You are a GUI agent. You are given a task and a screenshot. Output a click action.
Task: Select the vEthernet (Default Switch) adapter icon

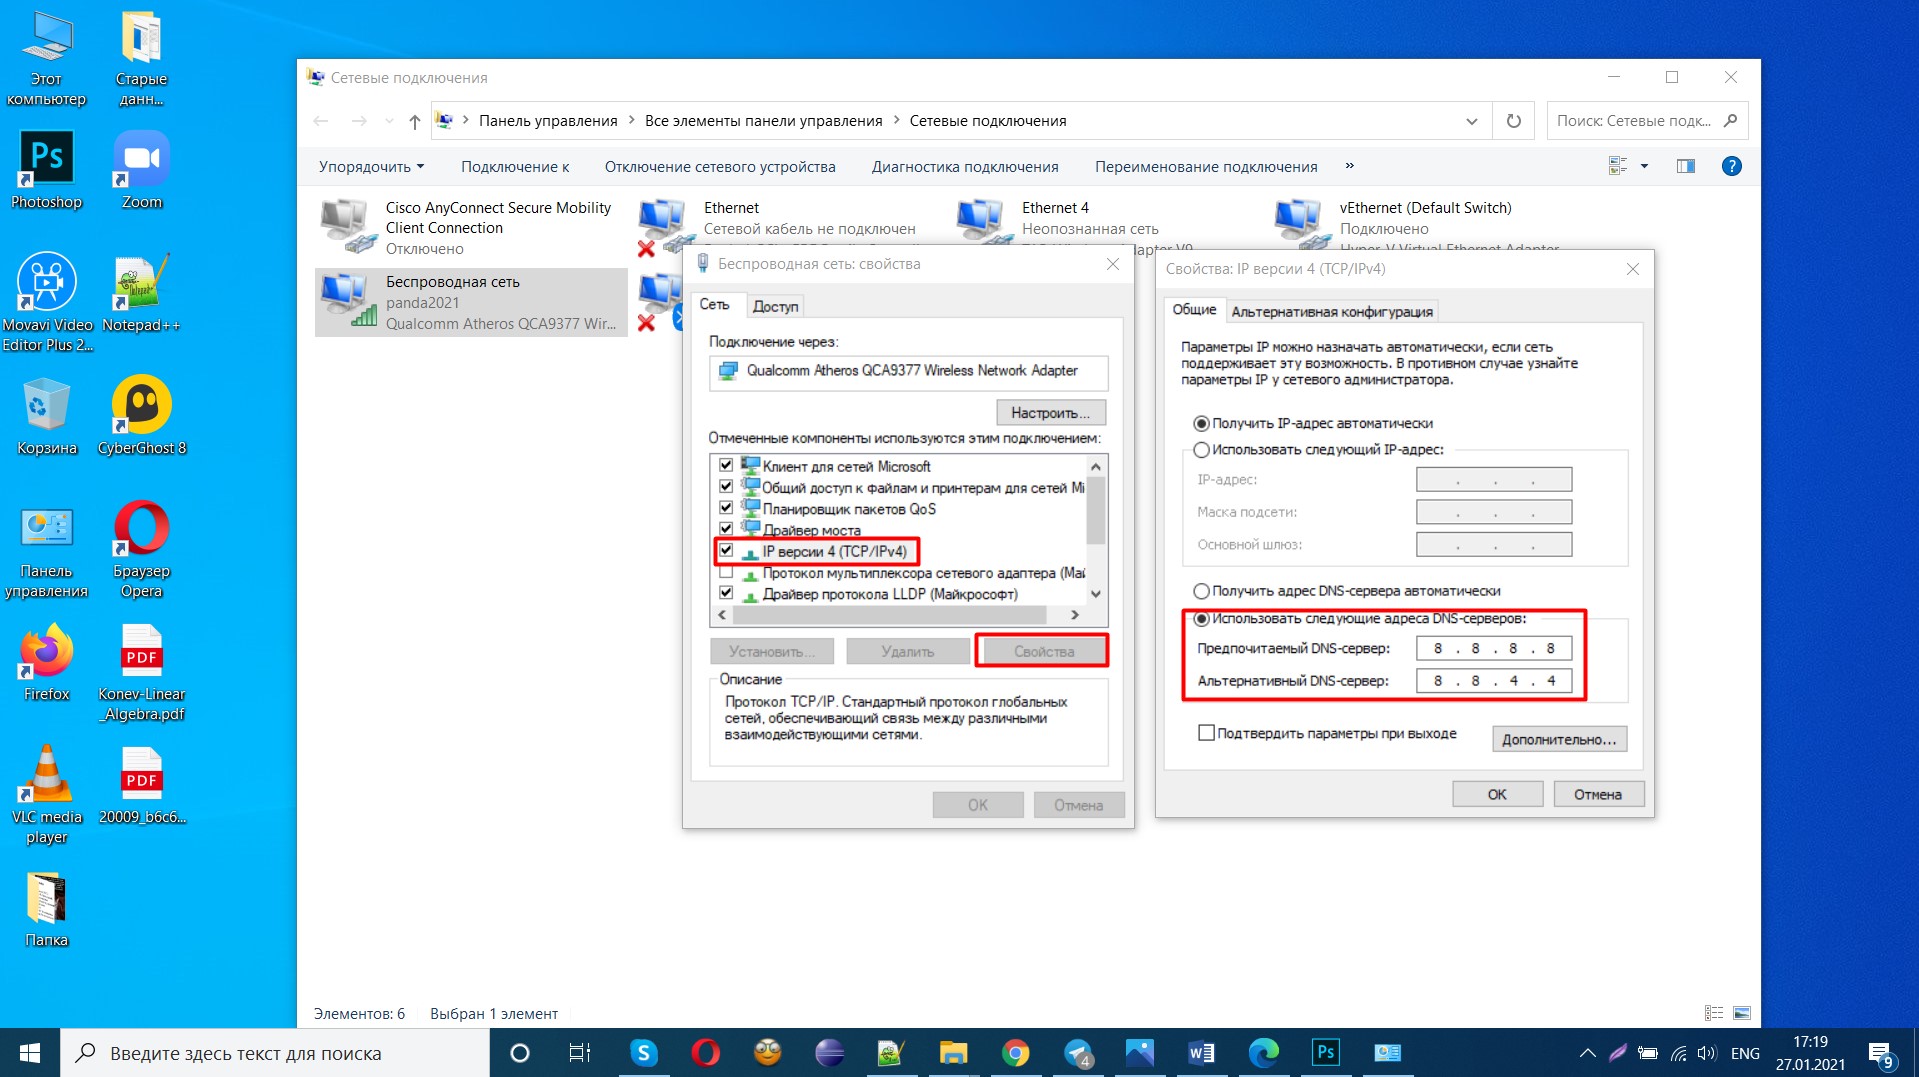pos(1299,222)
